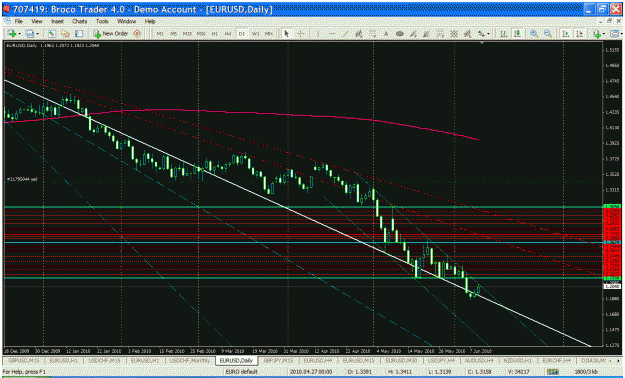Open the File menu
Viewport: 625px width, 378px height.
[x=18, y=21]
